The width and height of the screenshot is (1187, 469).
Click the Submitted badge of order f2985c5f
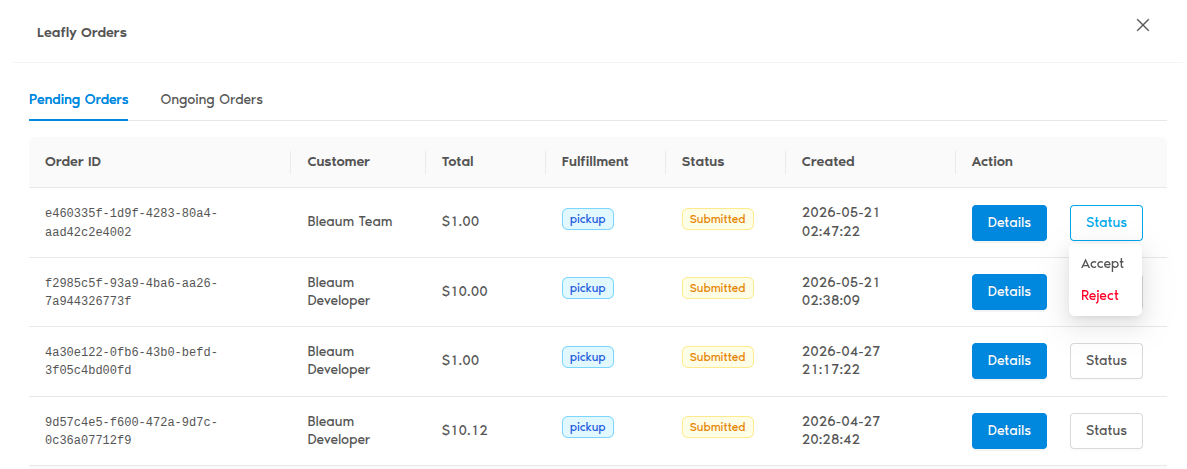click(718, 288)
